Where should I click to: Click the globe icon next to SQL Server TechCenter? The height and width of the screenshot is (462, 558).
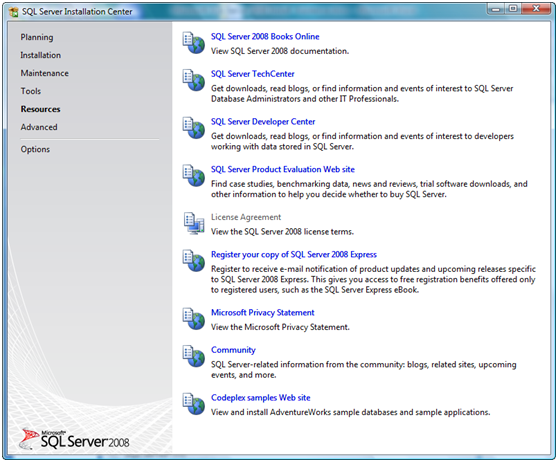[x=194, y=80]
